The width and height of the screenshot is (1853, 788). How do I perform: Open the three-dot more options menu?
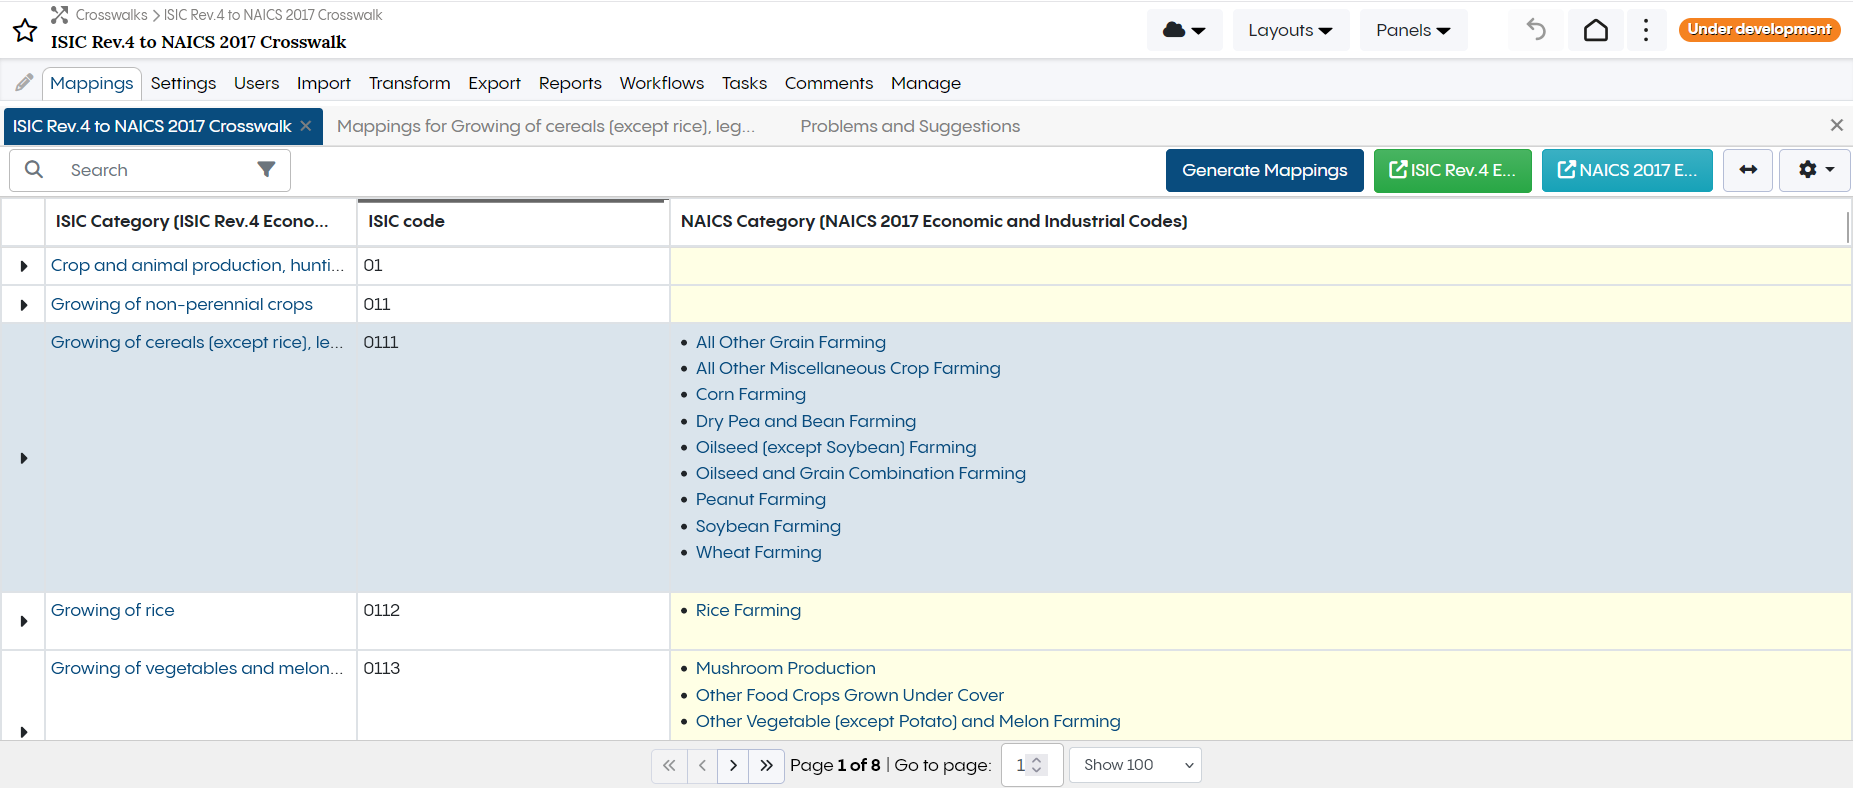coord(1646,30)
